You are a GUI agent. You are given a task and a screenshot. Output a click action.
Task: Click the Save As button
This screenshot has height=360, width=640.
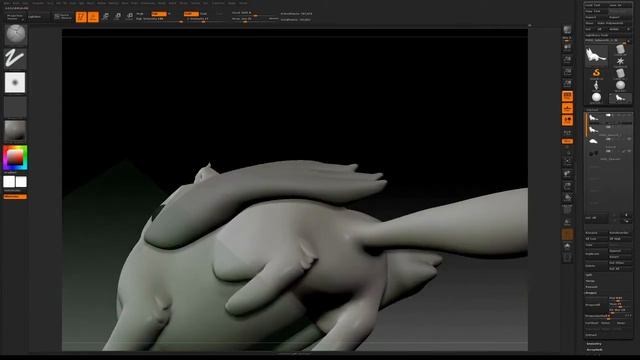(x=620, y=5)
